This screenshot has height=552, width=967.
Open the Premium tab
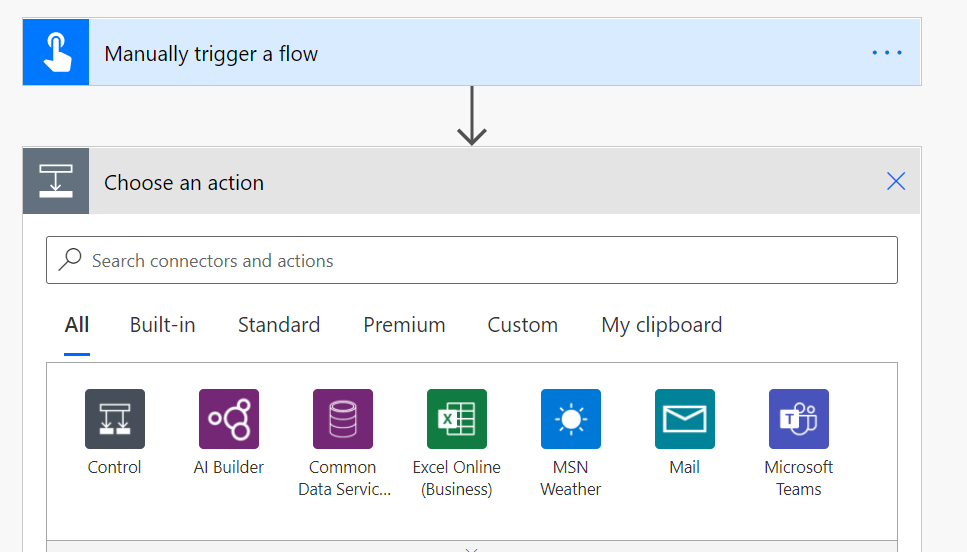click(404, 325)
